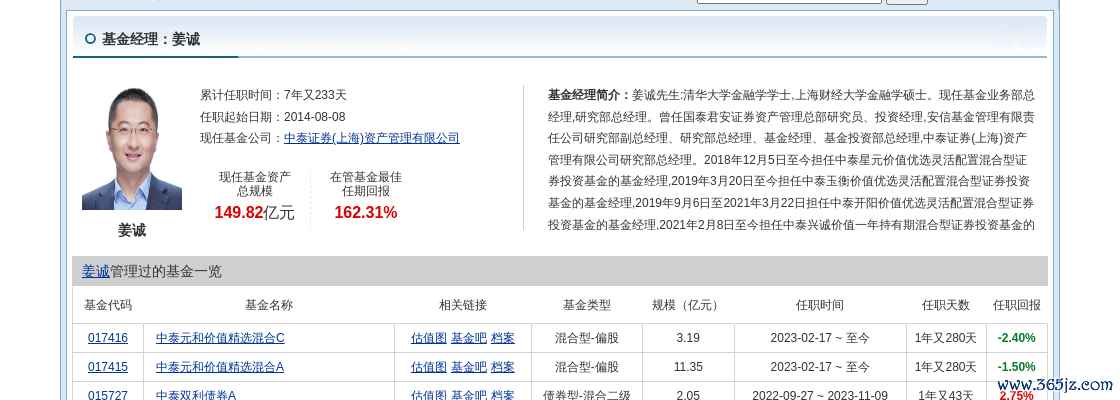Open 中泰元和价值精选混合A fund page

pos(220,366)
